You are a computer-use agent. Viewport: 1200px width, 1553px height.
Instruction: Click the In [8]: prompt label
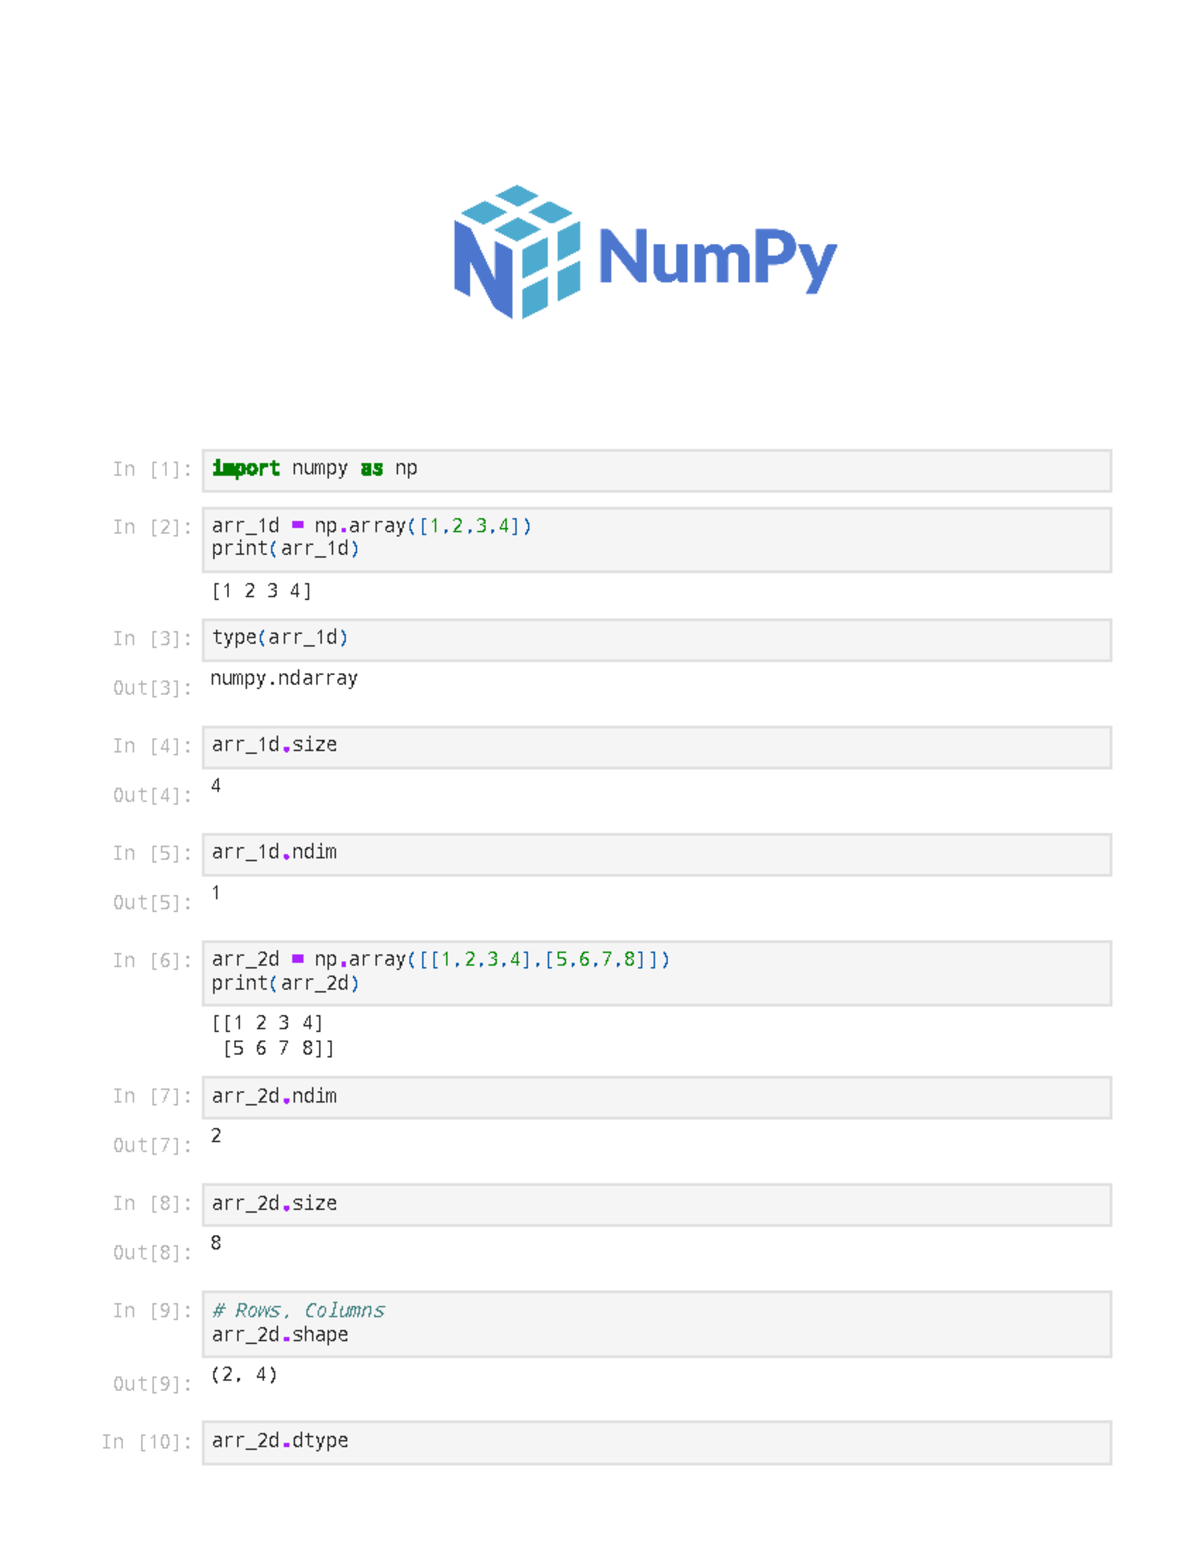pyautogui.click(x=152, y=1203)
